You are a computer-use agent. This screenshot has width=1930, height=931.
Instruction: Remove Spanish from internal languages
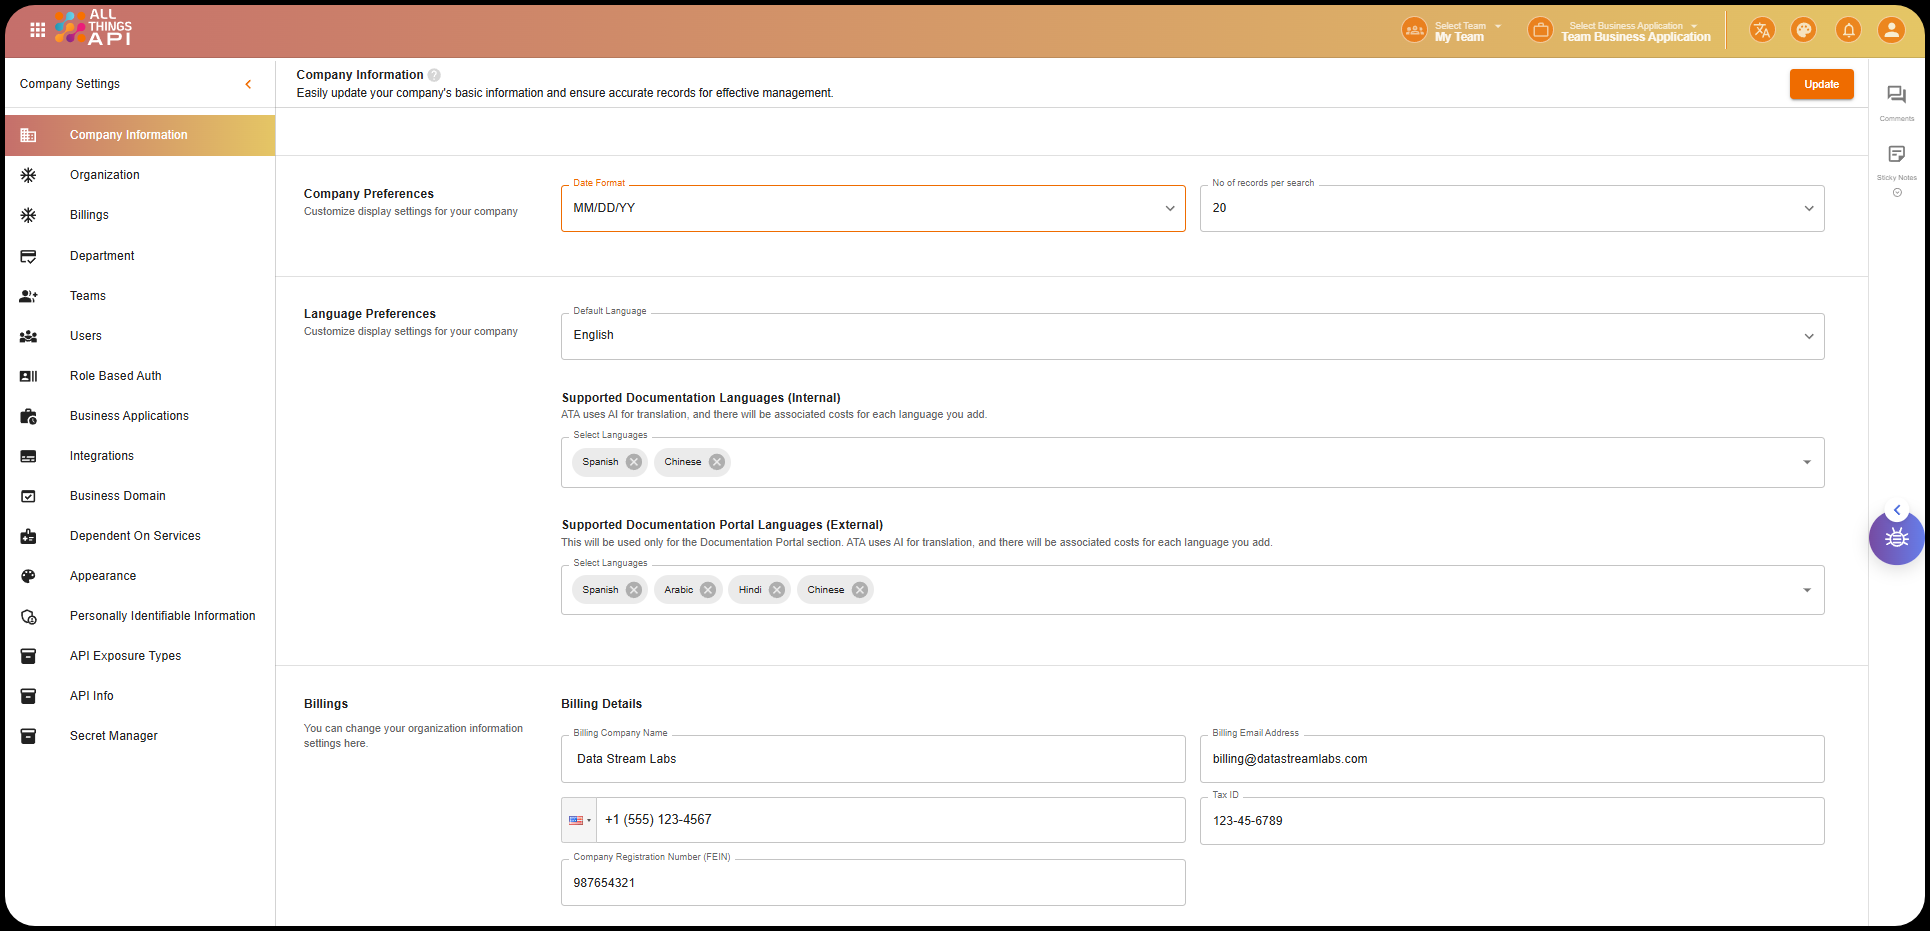tap(634, 462)
